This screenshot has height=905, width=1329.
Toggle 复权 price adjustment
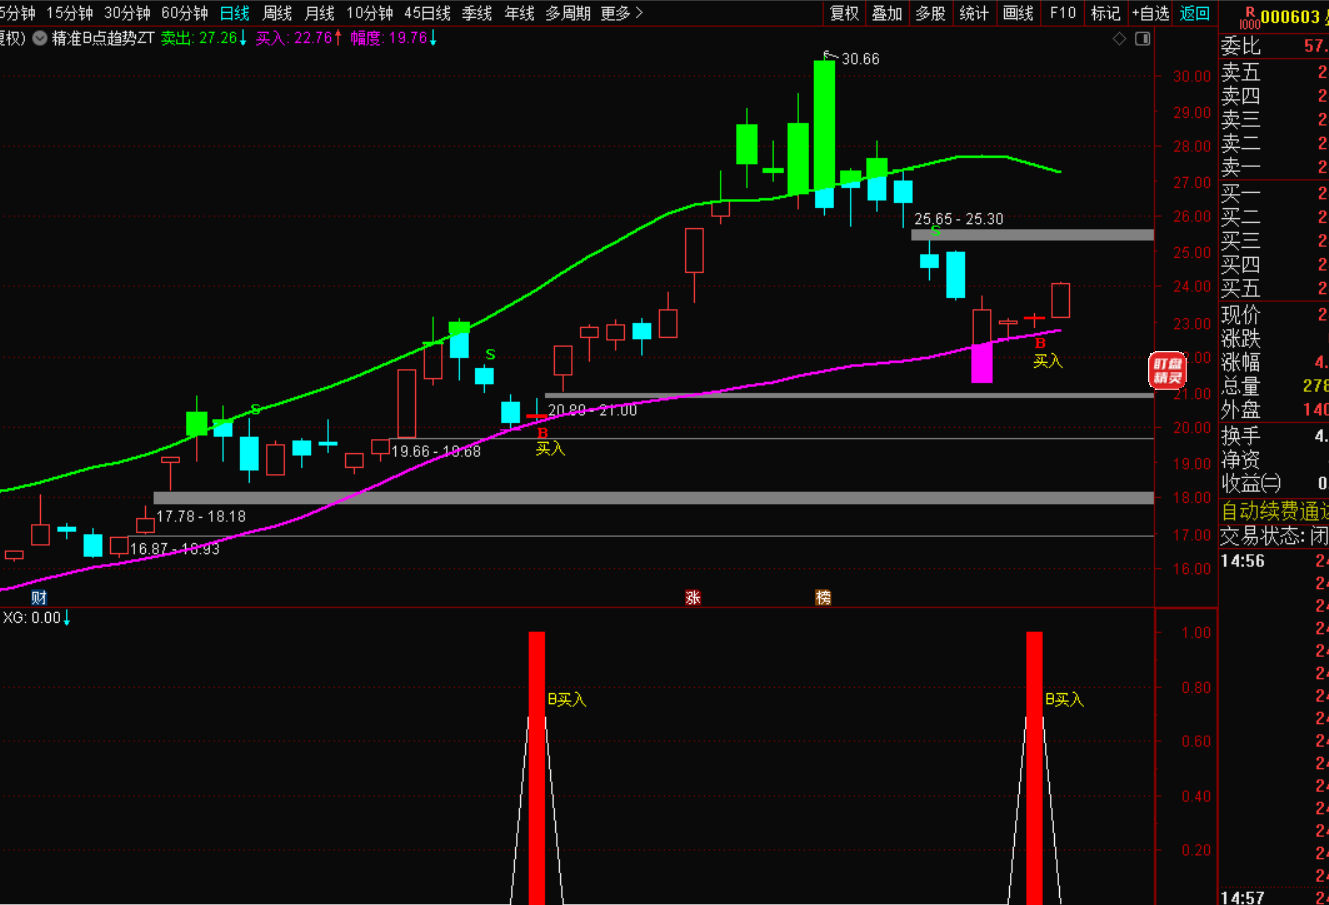pyautogui.click(x=844, y=13)
